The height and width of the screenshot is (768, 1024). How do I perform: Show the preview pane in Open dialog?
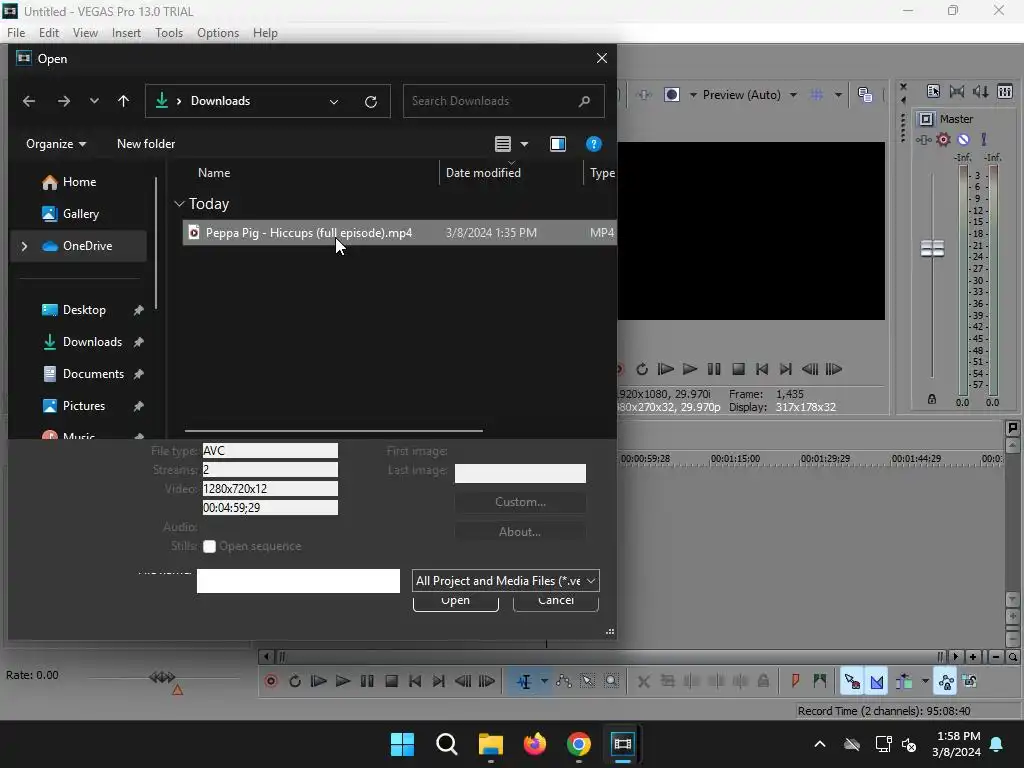[x=558, y=144]
